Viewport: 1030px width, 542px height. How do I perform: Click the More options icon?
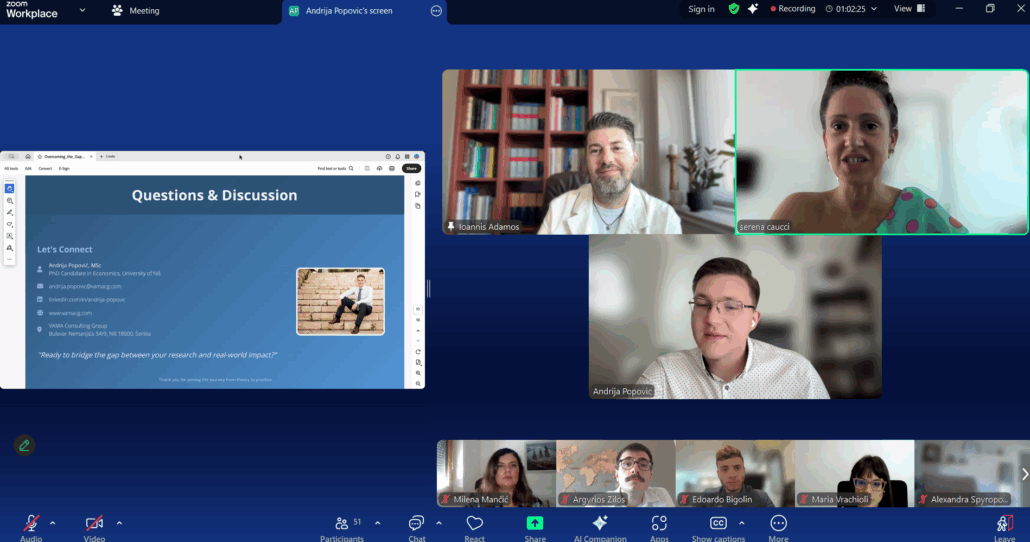point(778,523)
